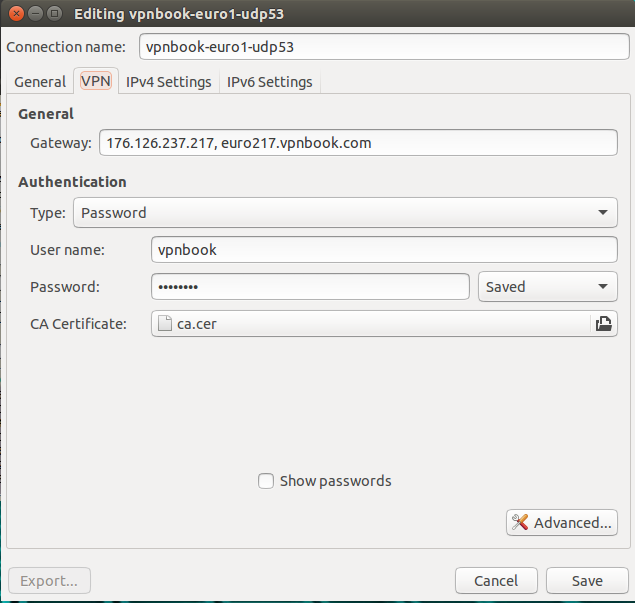Cancel the connection edits

(496, 581)
